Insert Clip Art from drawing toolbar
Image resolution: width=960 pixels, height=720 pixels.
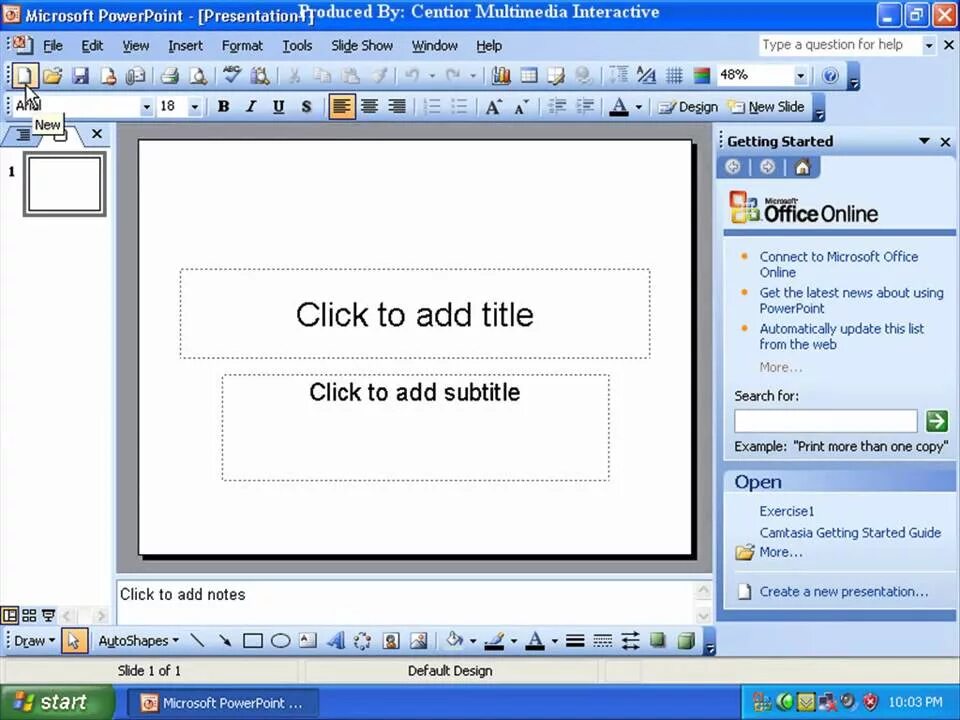[x=391, y=641]
